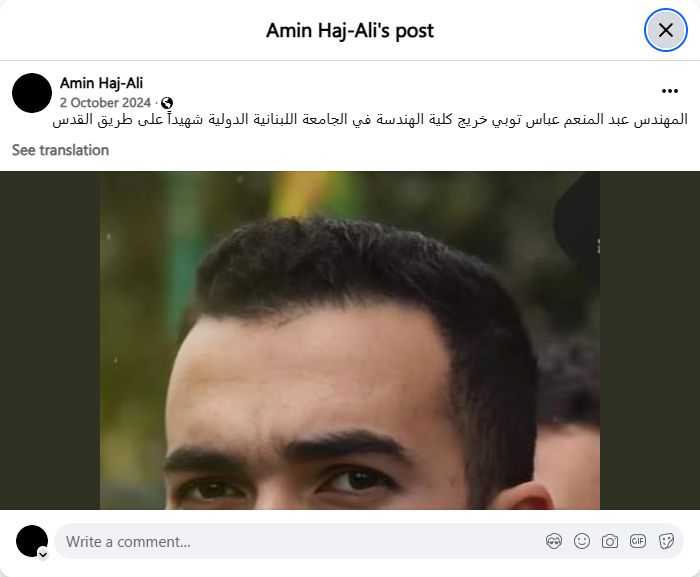Open the posted photo of the man
The image size is (700, 577).
[350, 340]
